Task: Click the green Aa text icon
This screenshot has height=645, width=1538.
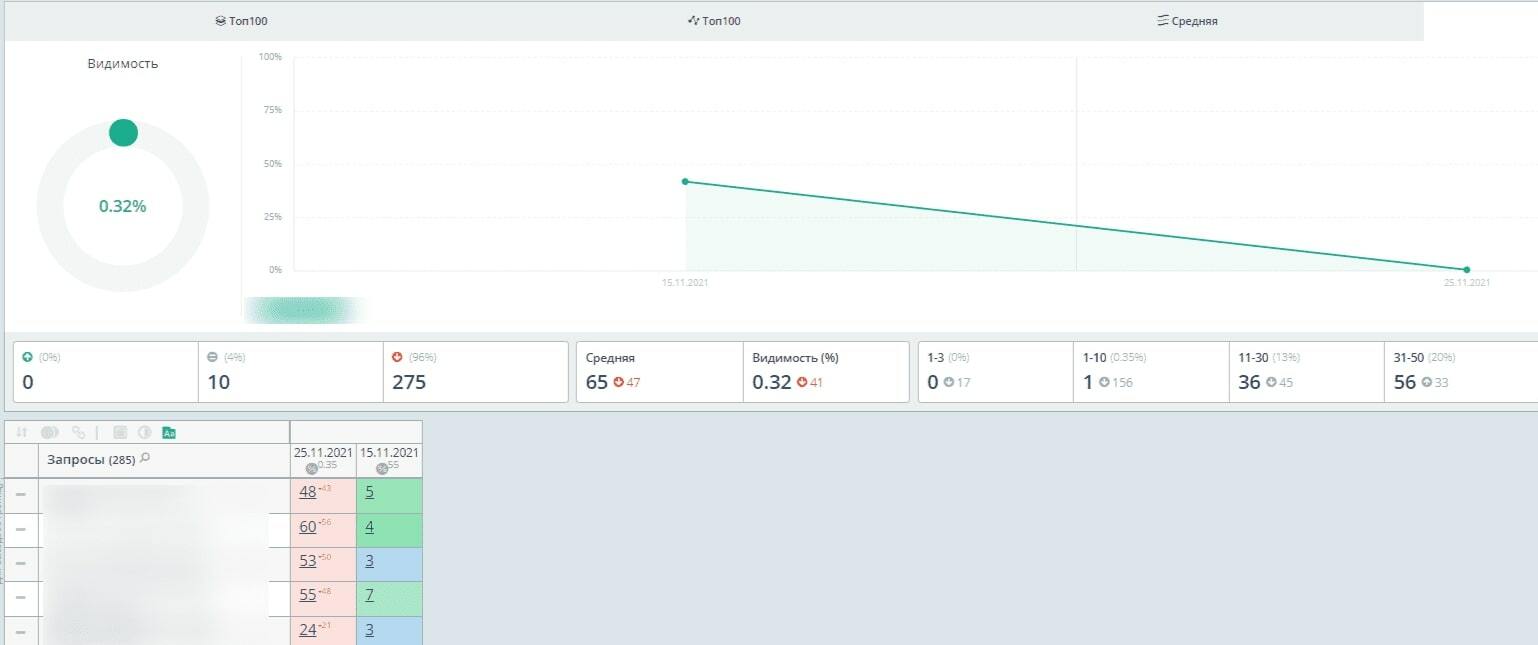Action: click(169, 432)
